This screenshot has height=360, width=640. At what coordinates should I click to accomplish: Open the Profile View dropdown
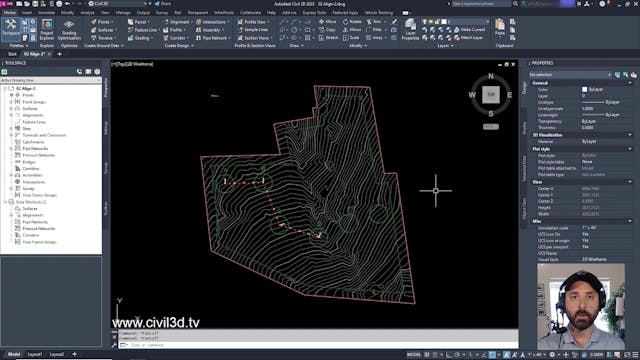[253, 22]
